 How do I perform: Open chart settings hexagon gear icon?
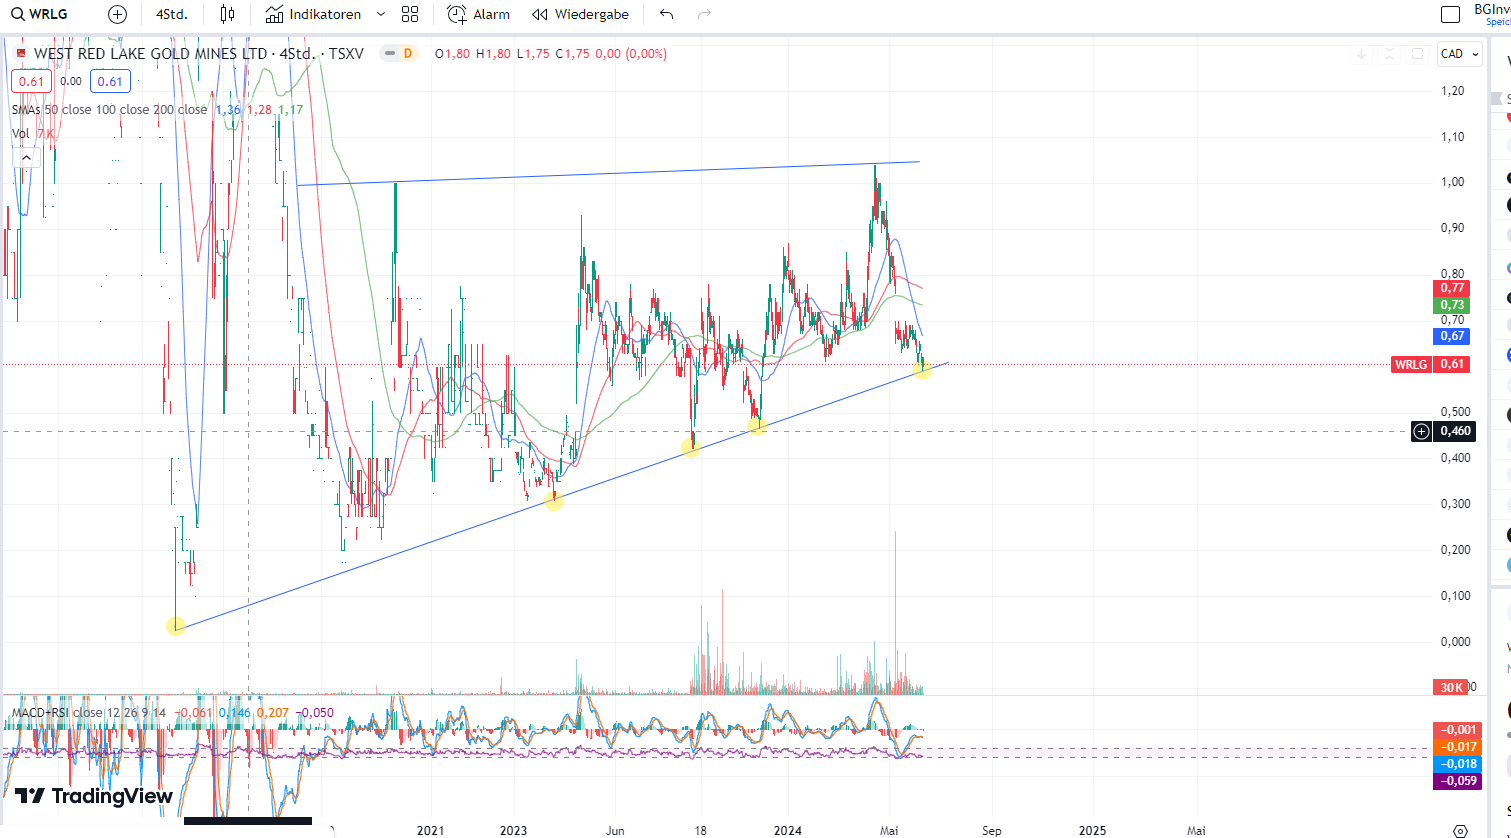1460,830
